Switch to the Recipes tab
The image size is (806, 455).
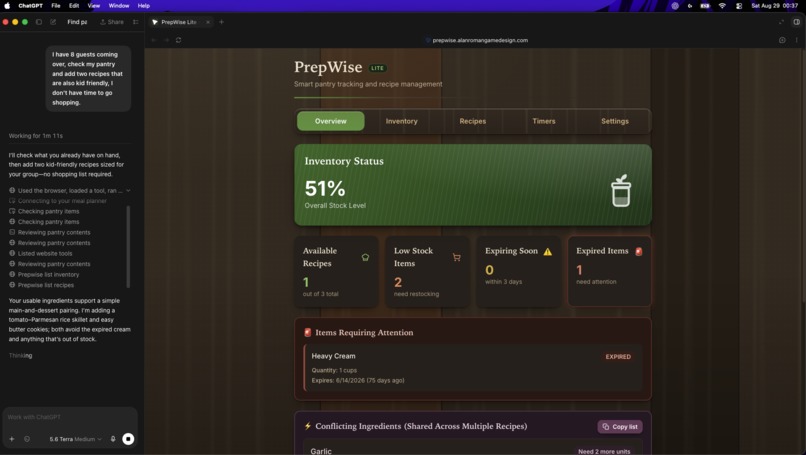tap(472, 121)
